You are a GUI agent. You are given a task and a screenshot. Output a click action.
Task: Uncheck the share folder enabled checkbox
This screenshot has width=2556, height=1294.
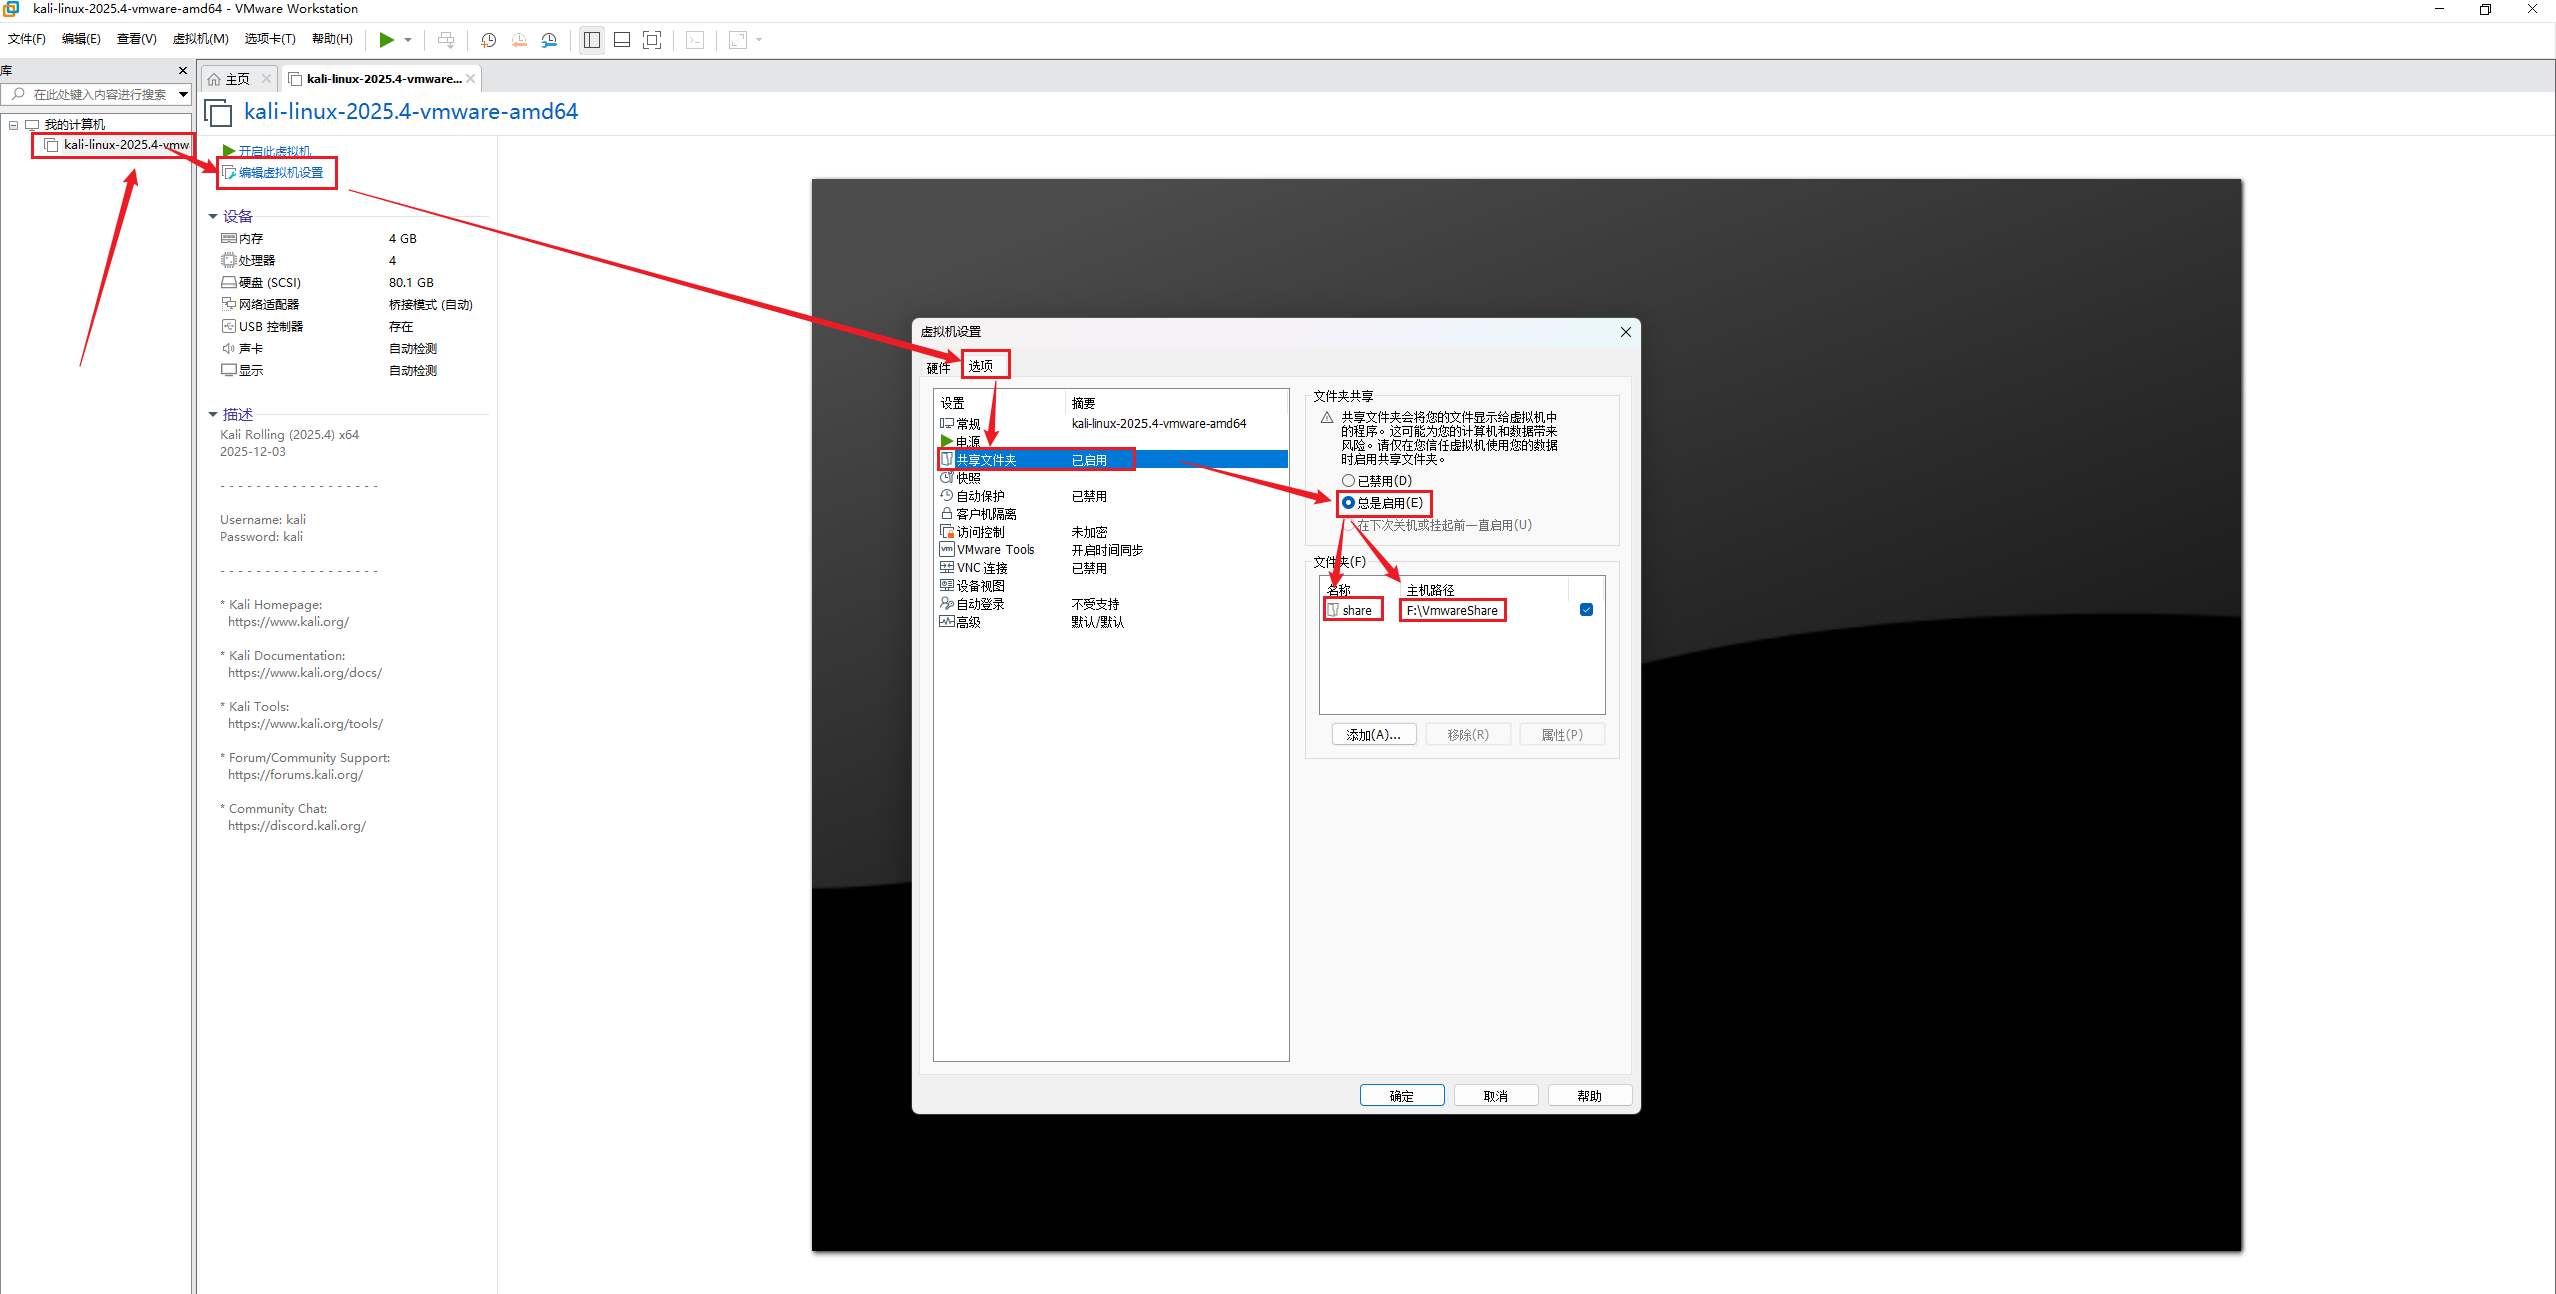[x=1586, y=610]
